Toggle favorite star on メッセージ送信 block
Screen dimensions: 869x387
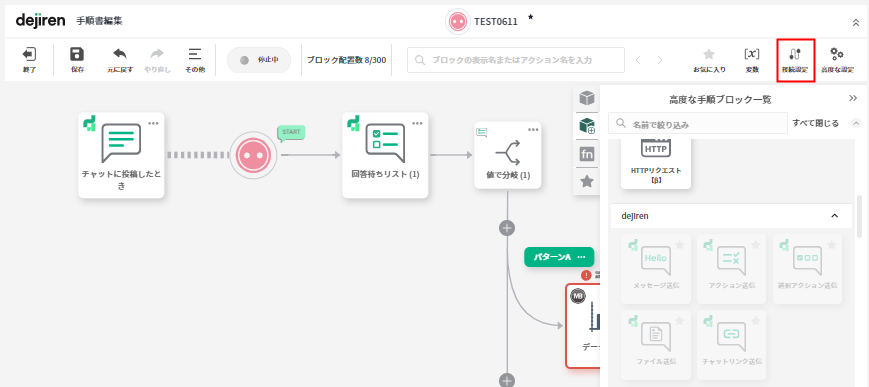[679, 245]
